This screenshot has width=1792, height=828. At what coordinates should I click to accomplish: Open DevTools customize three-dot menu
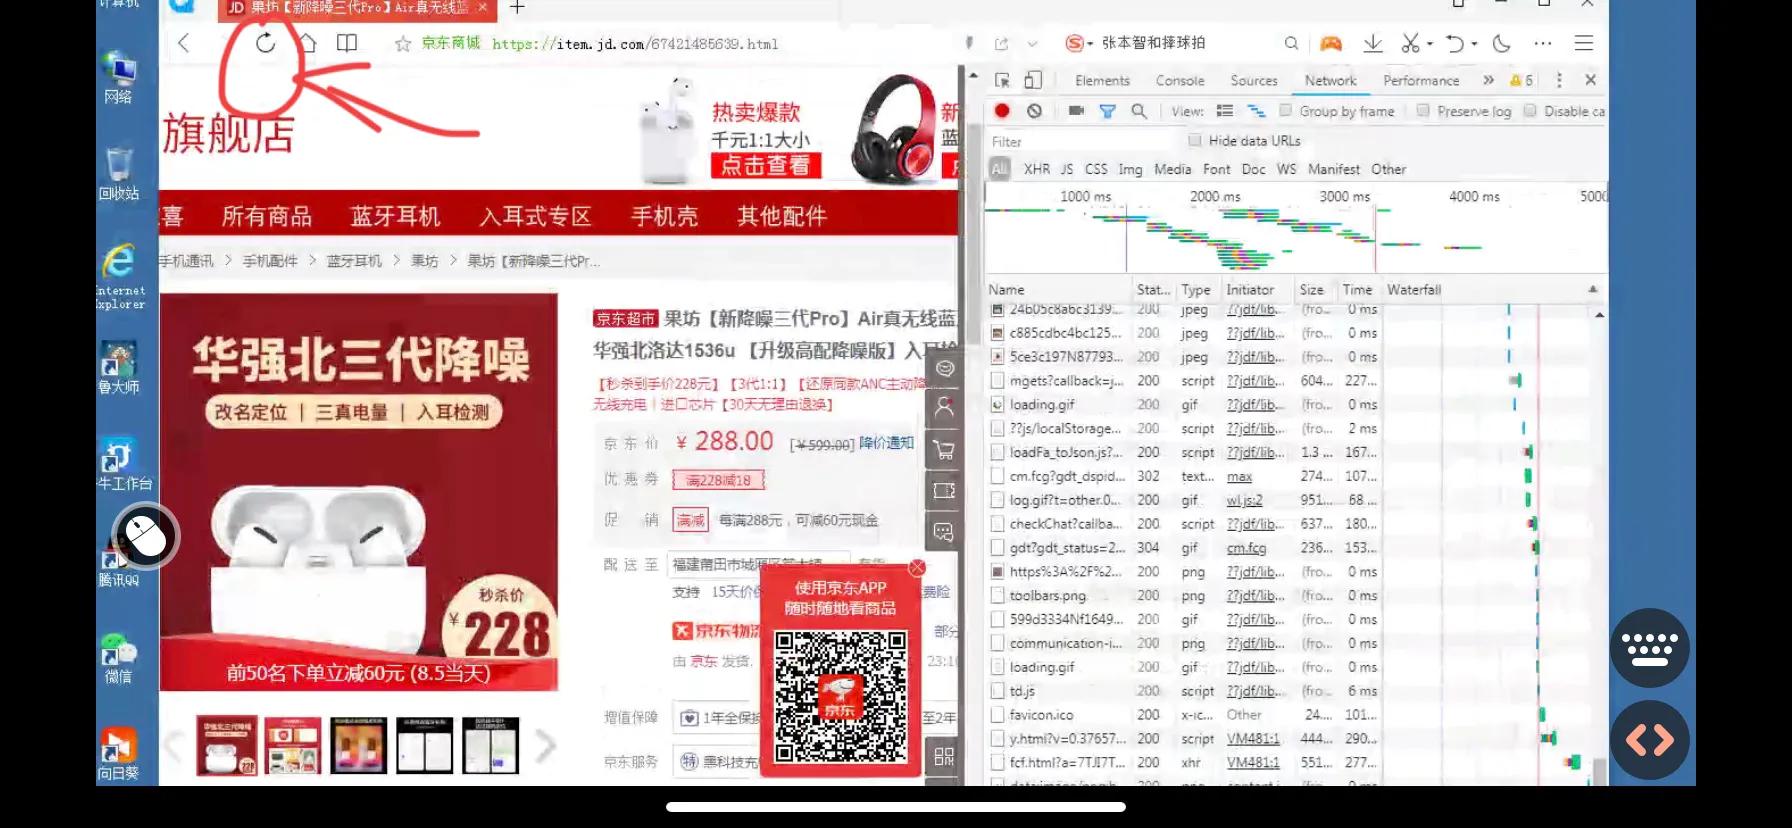tap(1557, 80)
